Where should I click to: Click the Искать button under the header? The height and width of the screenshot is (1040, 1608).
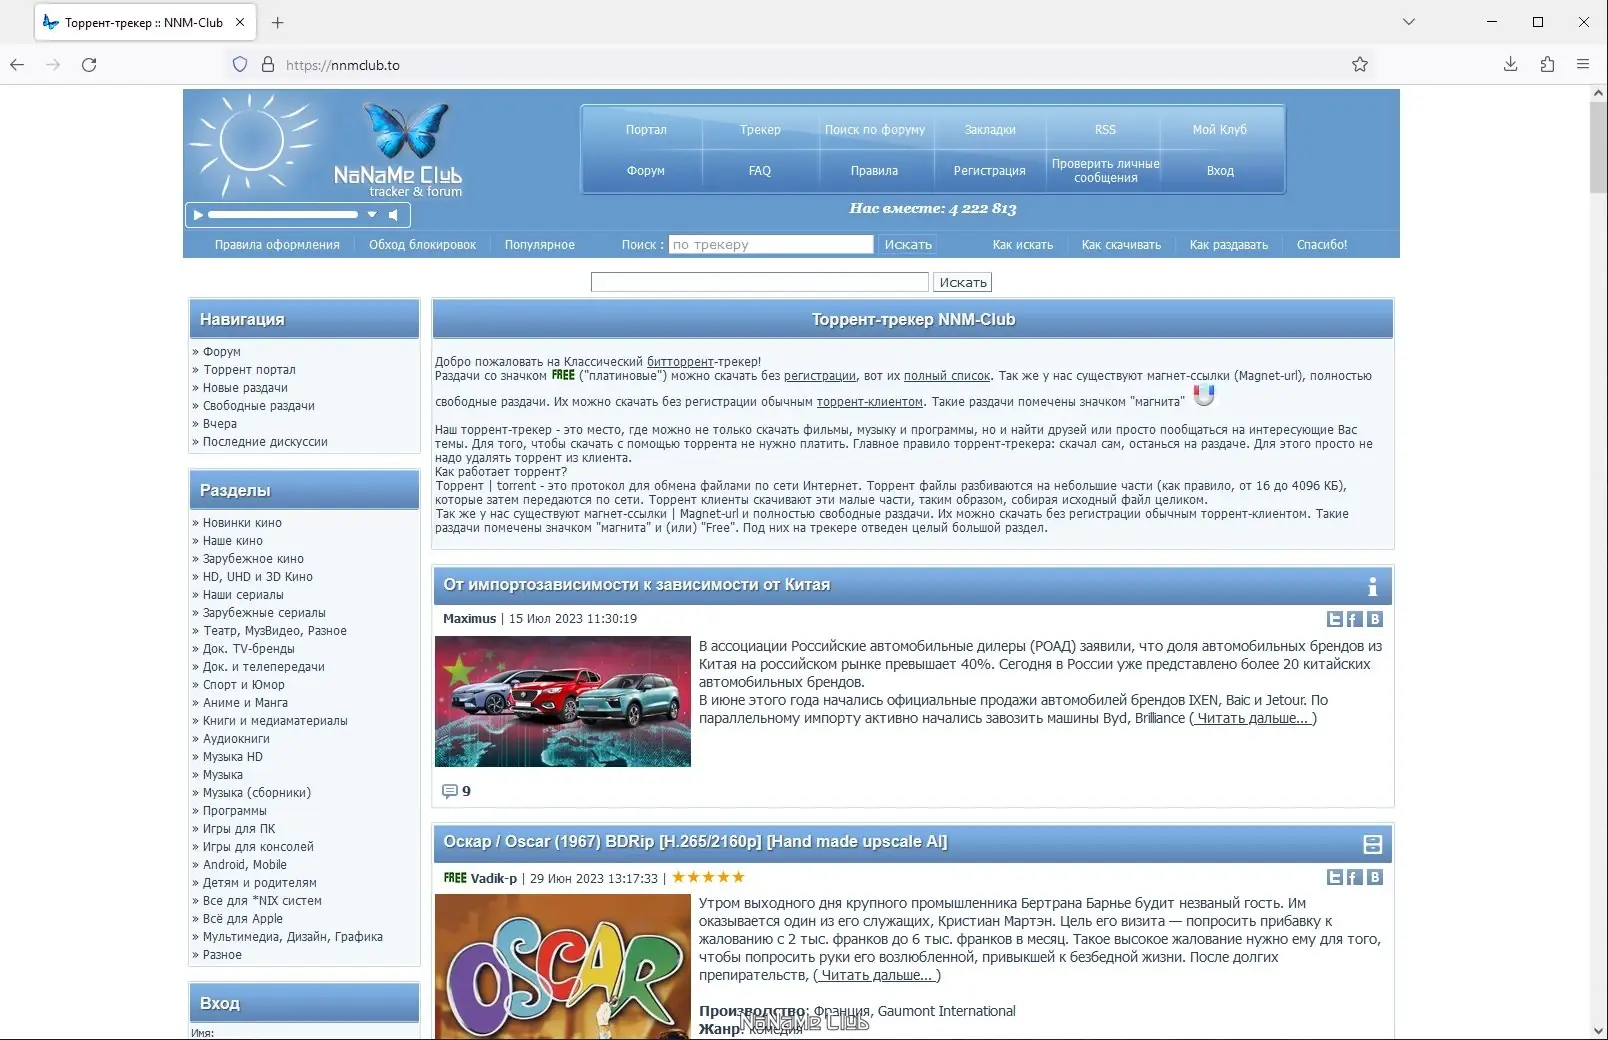coord(963,282)
